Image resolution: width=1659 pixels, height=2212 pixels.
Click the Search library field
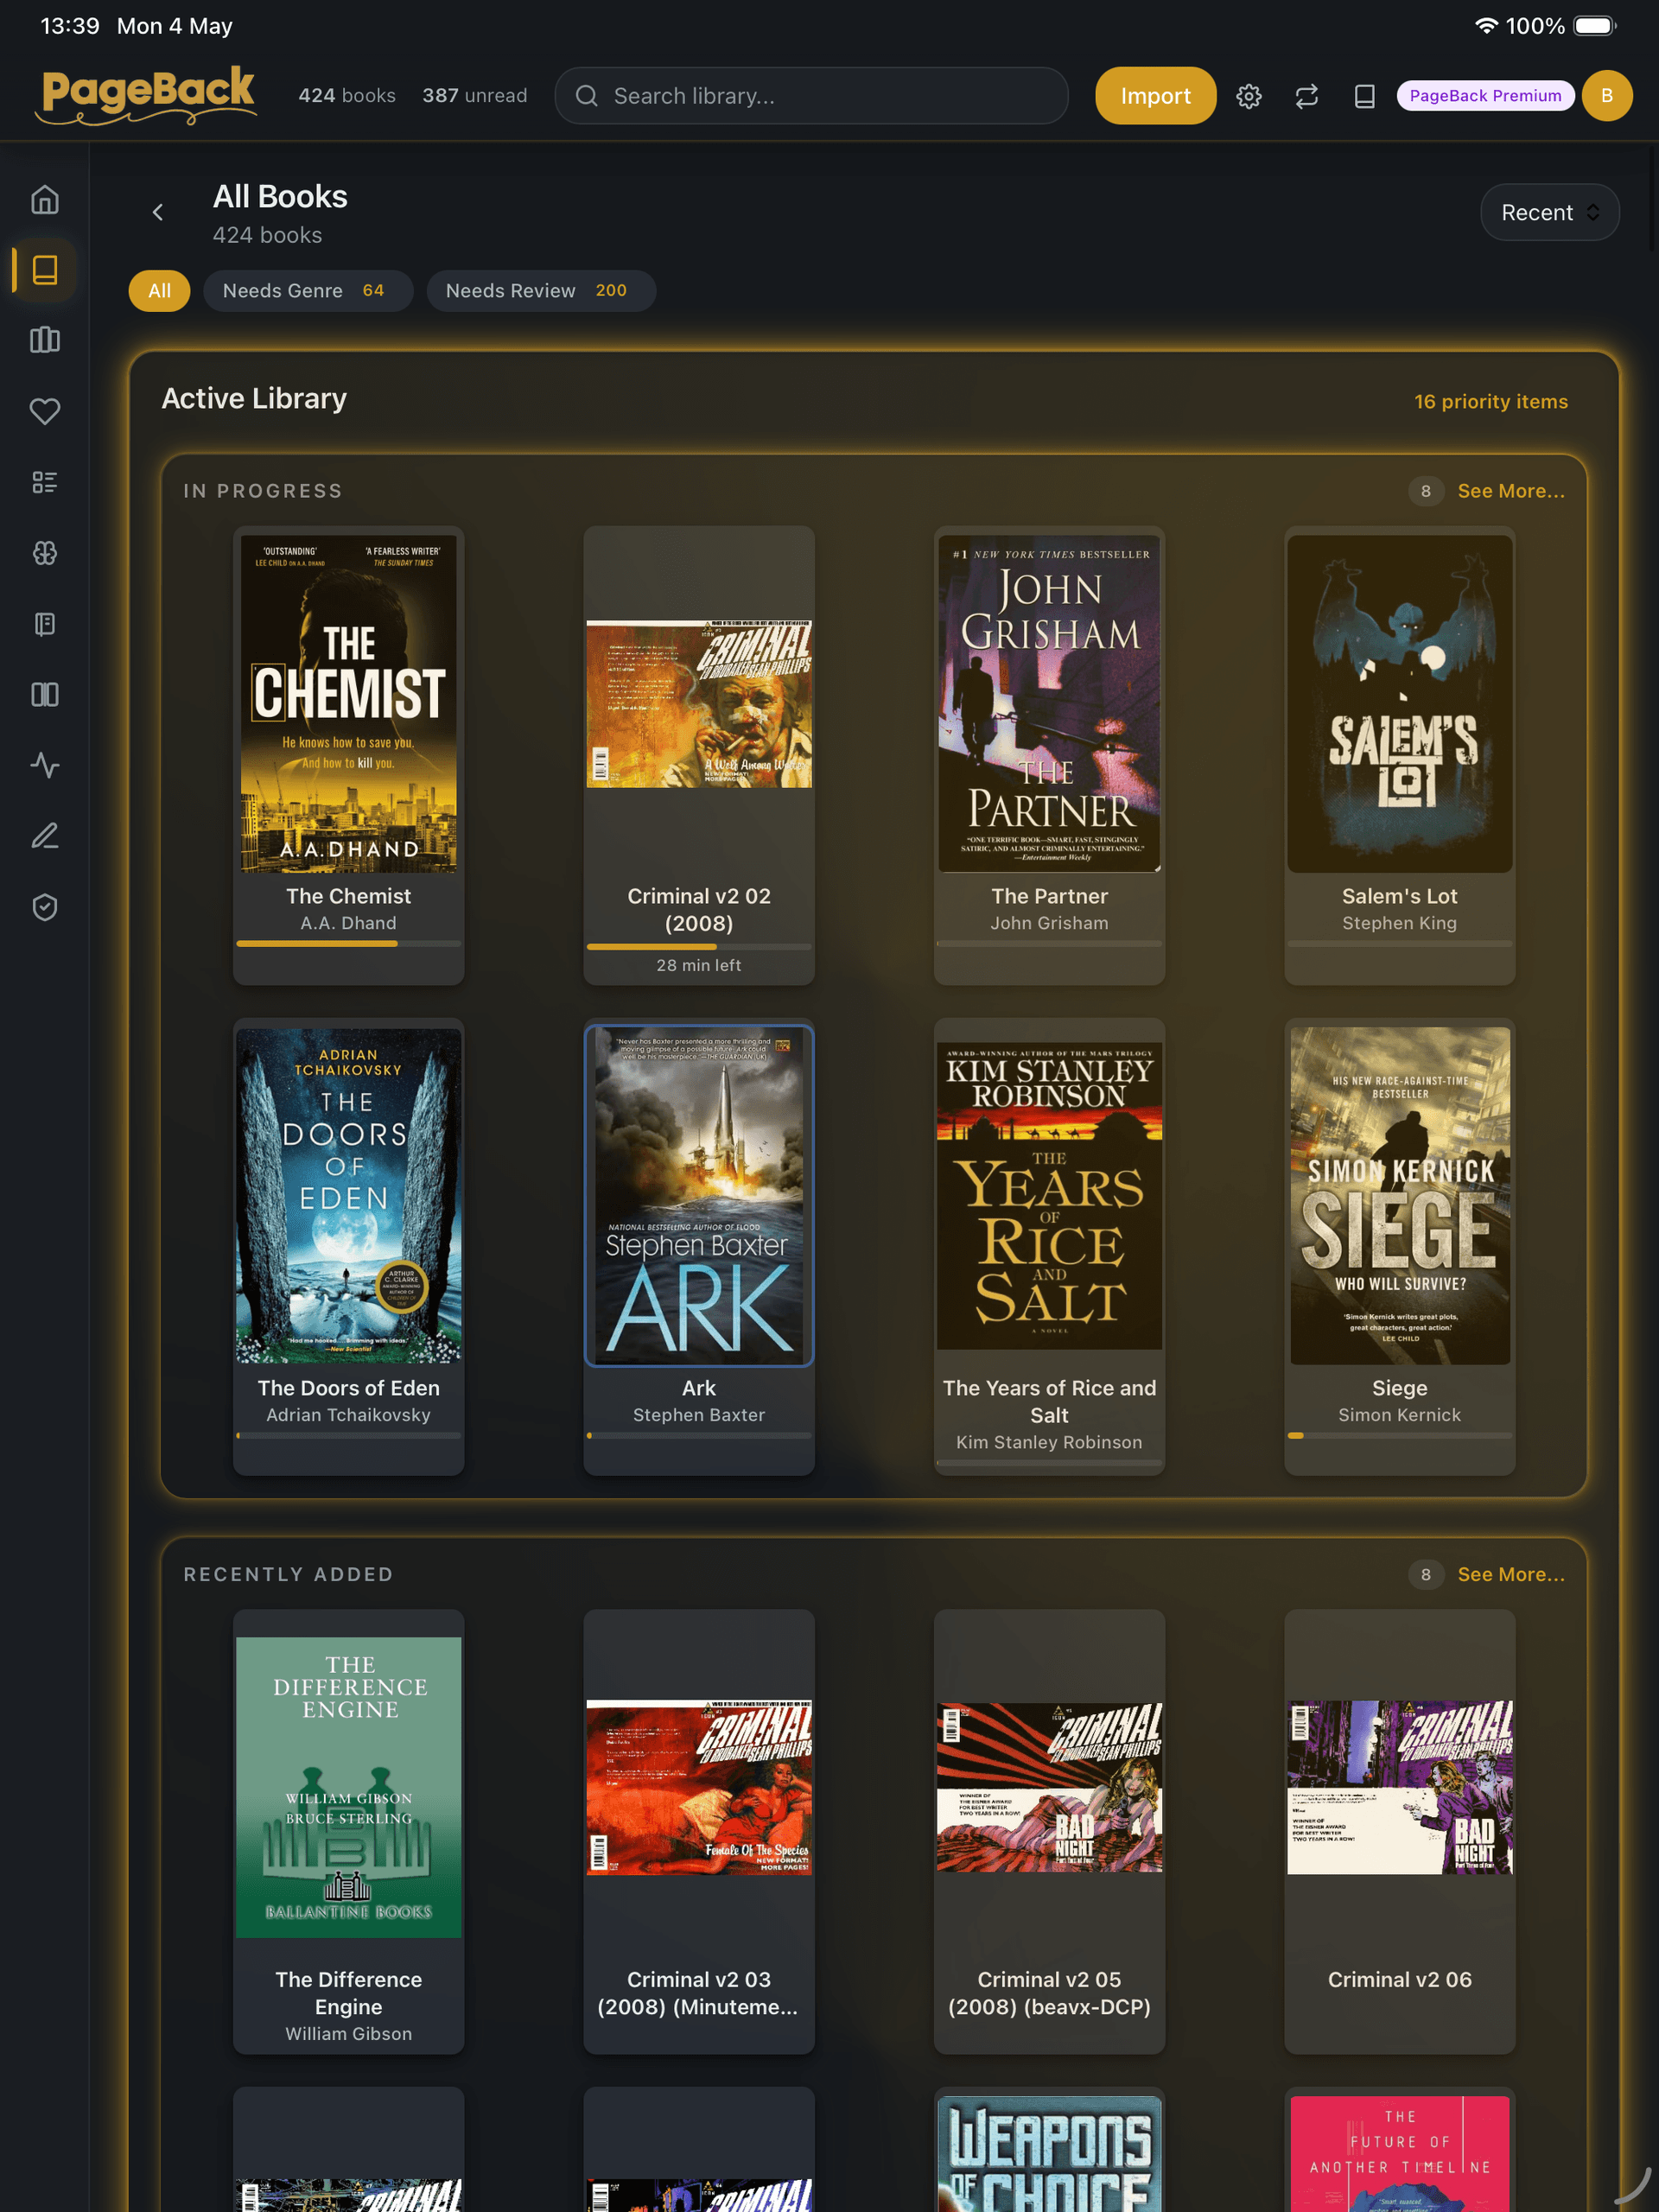[x=811, y=96]
